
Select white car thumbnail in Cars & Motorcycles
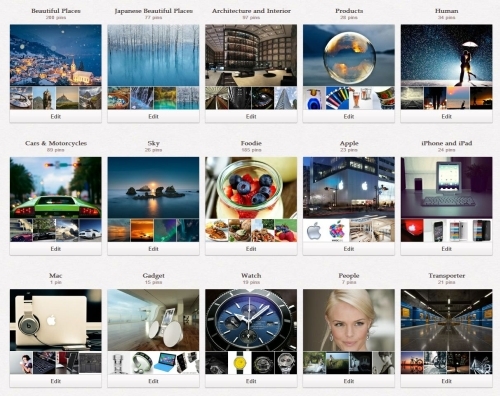(90, 230)
